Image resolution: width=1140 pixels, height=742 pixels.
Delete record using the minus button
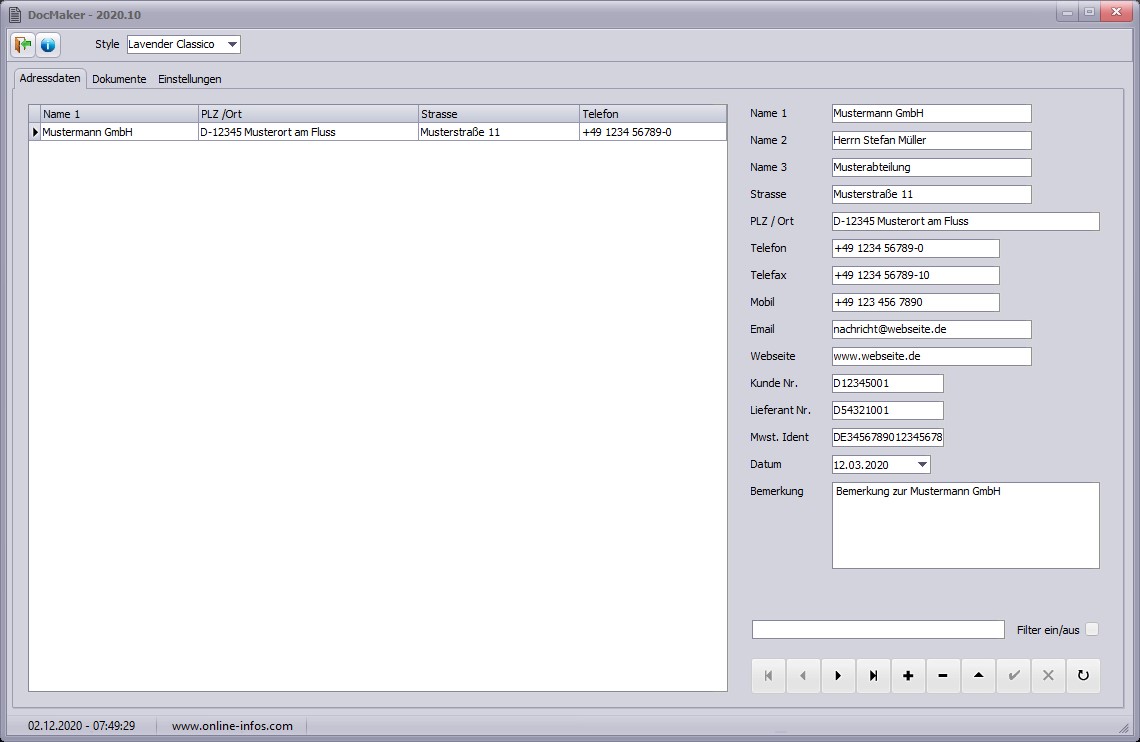[943, 676]
